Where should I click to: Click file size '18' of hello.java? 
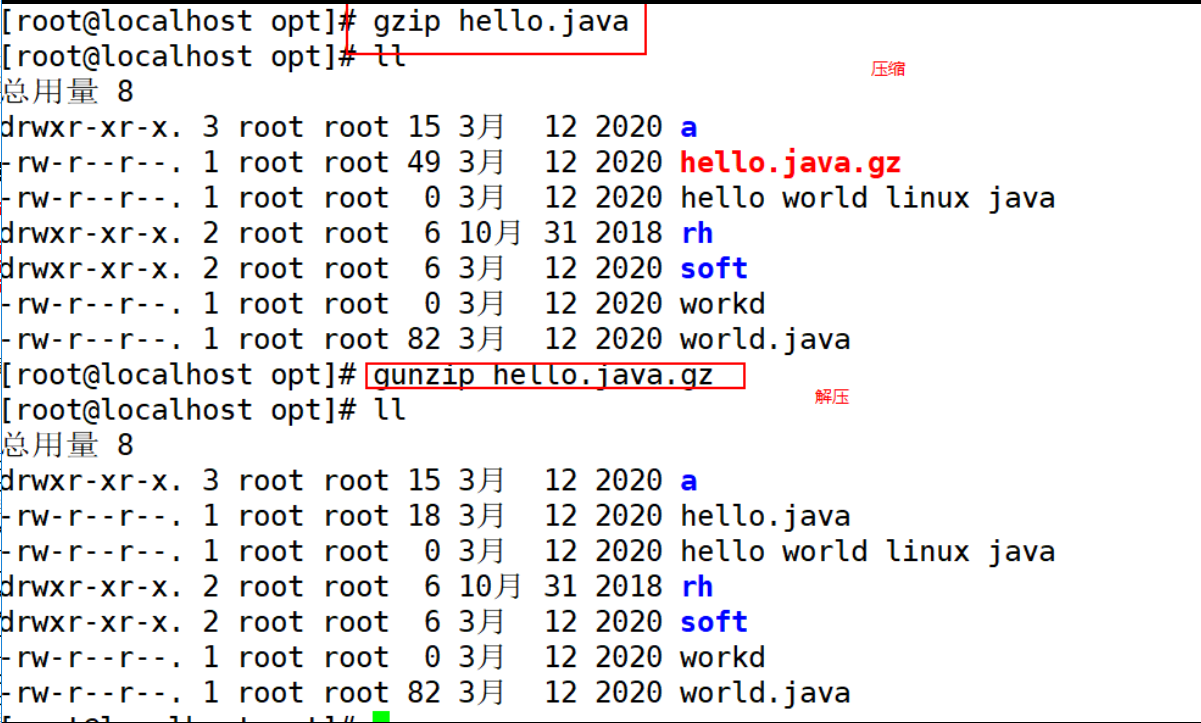(424, 516)
